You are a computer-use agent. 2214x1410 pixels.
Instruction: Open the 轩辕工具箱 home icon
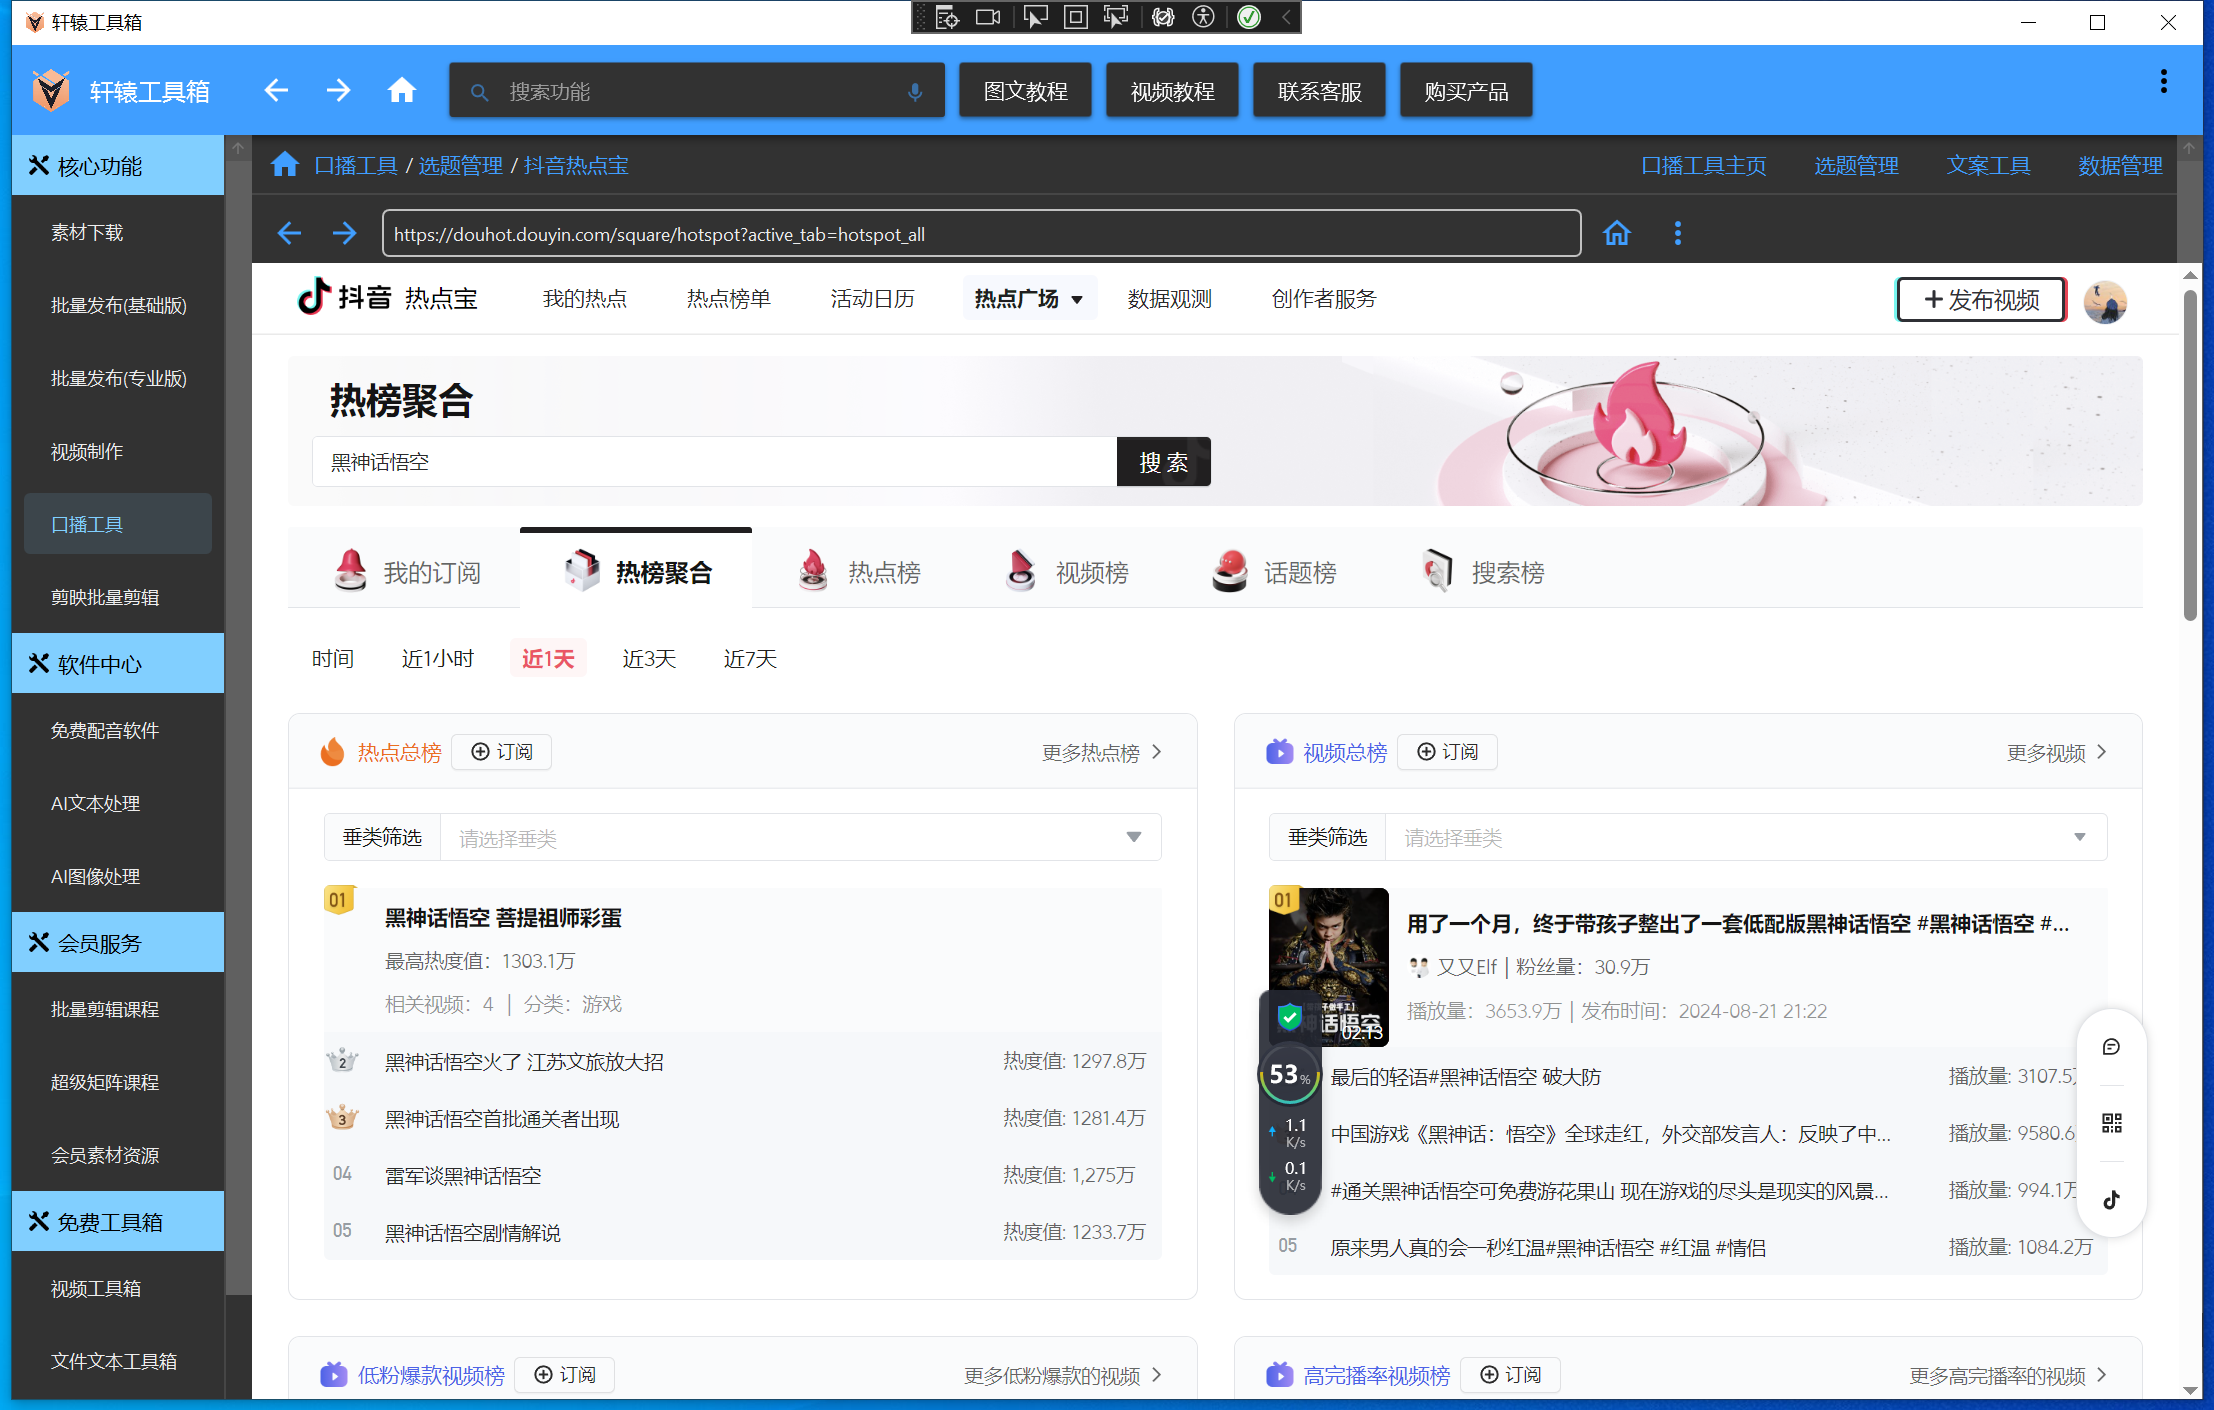[x=401, y=91]
